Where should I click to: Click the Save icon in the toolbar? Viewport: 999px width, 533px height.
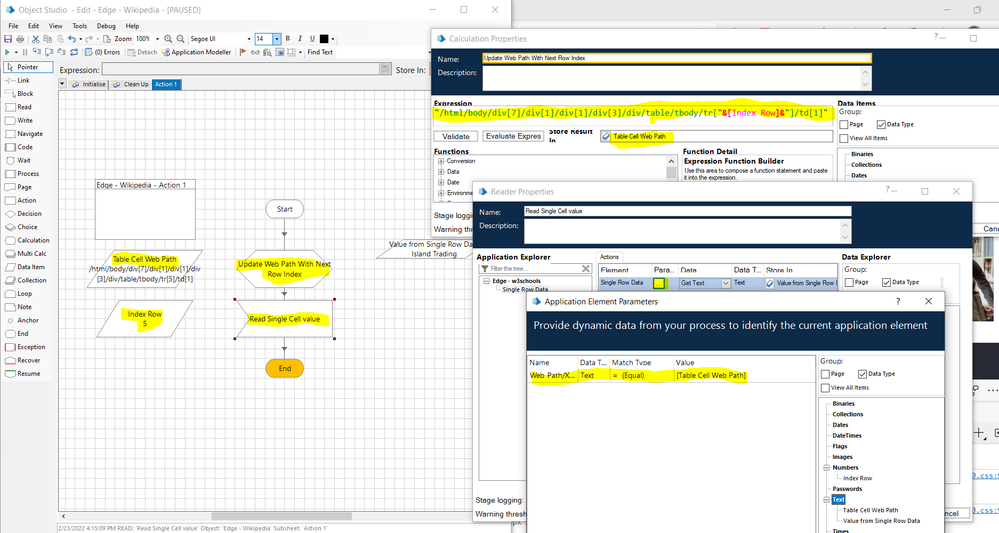[8, 39]
